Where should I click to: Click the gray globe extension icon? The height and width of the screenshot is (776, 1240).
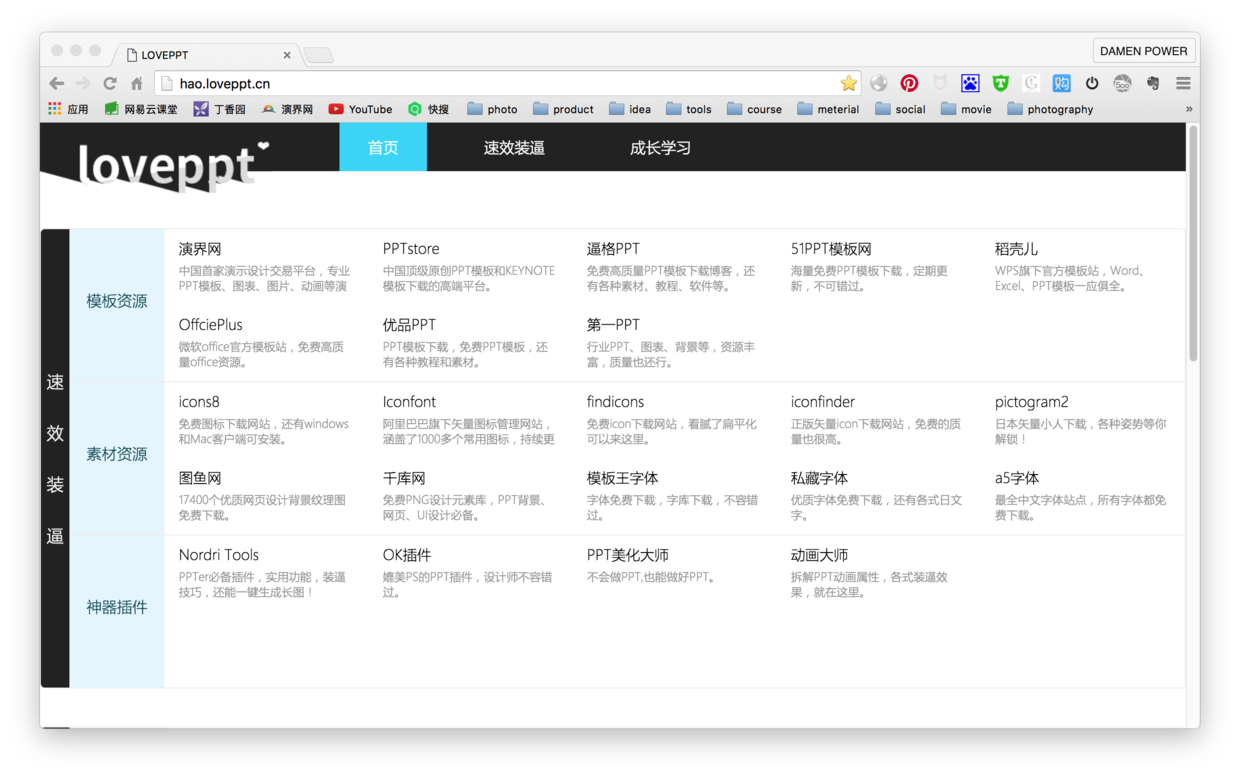(x=879, y=83)
